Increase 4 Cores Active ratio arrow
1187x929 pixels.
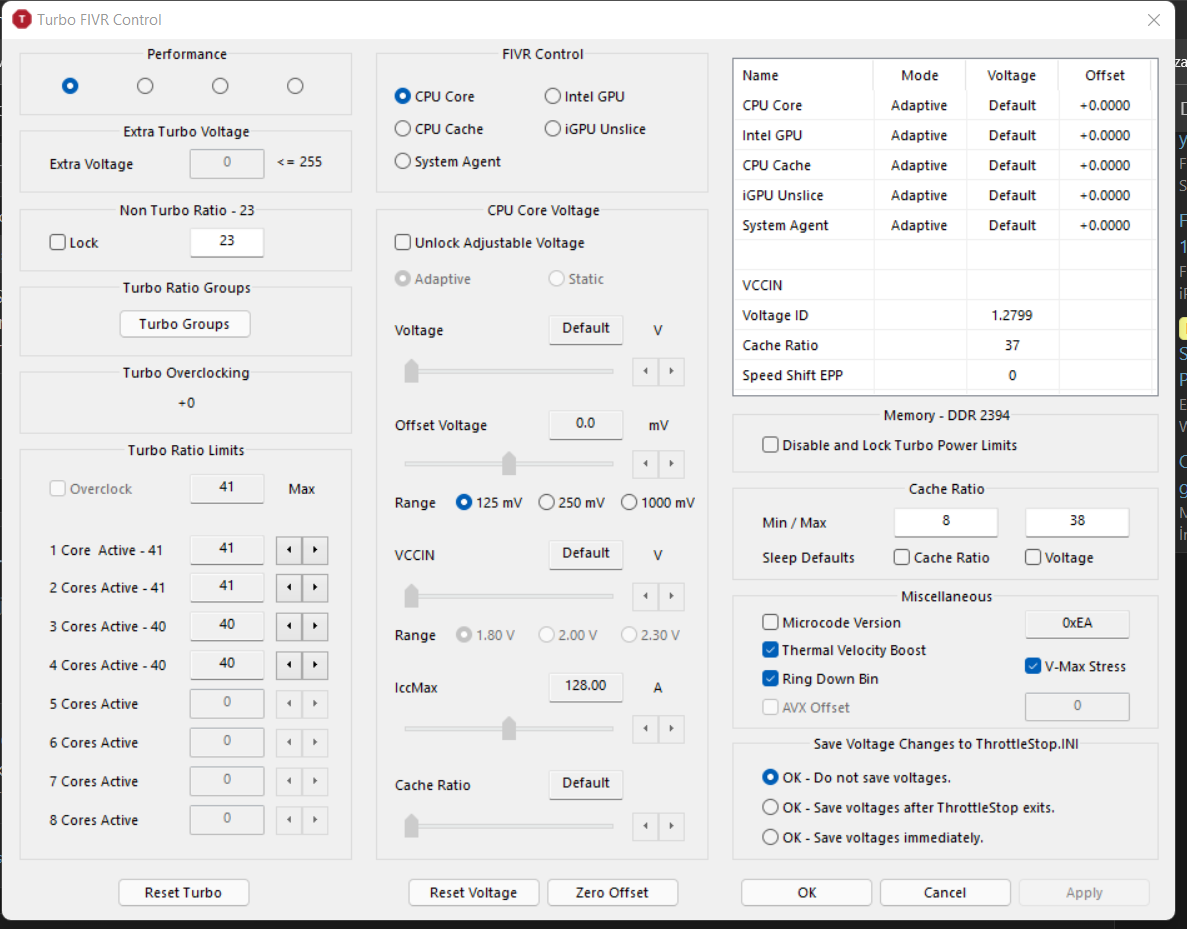(315, 665)
